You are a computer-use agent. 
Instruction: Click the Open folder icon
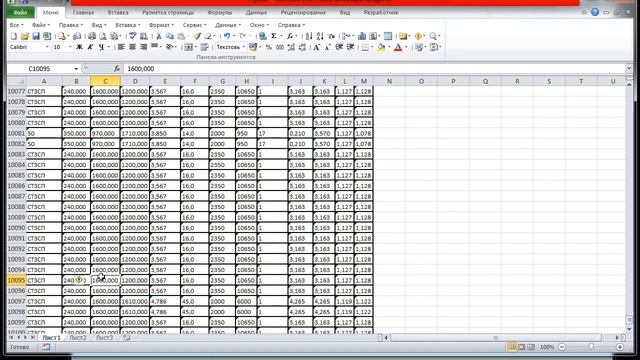click(x=24, y=36)
